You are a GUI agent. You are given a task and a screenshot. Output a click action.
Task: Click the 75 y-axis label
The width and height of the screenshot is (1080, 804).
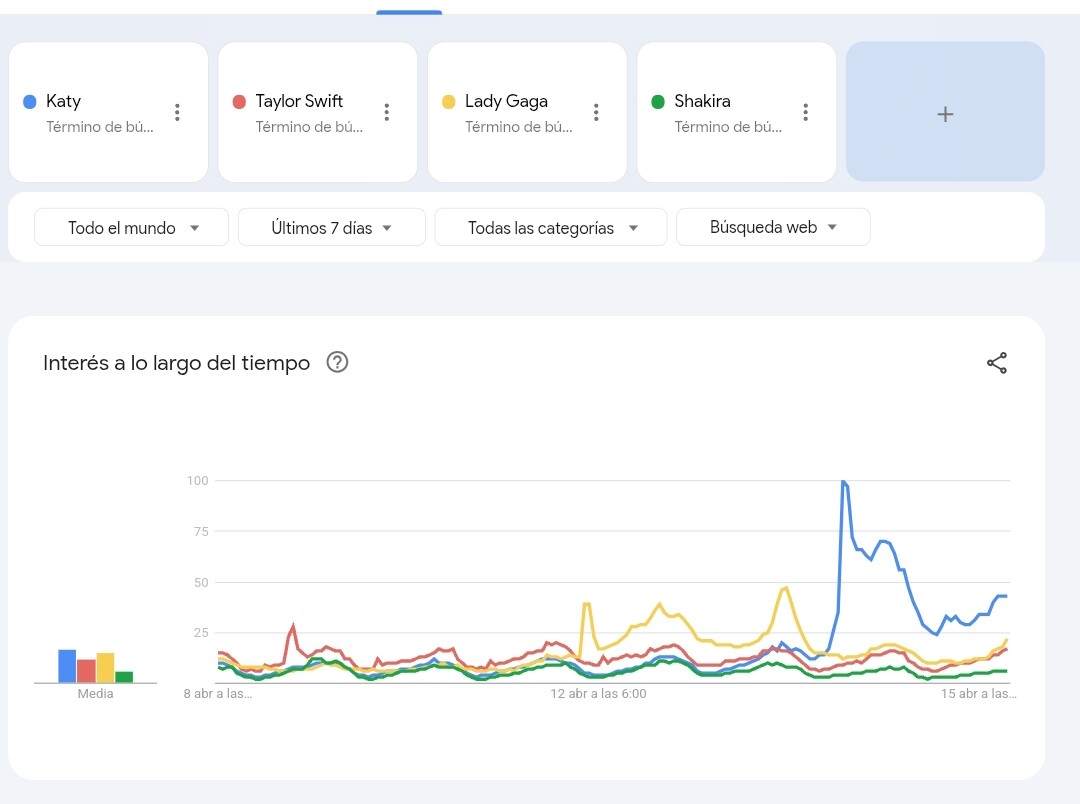[x=201, y=531]
